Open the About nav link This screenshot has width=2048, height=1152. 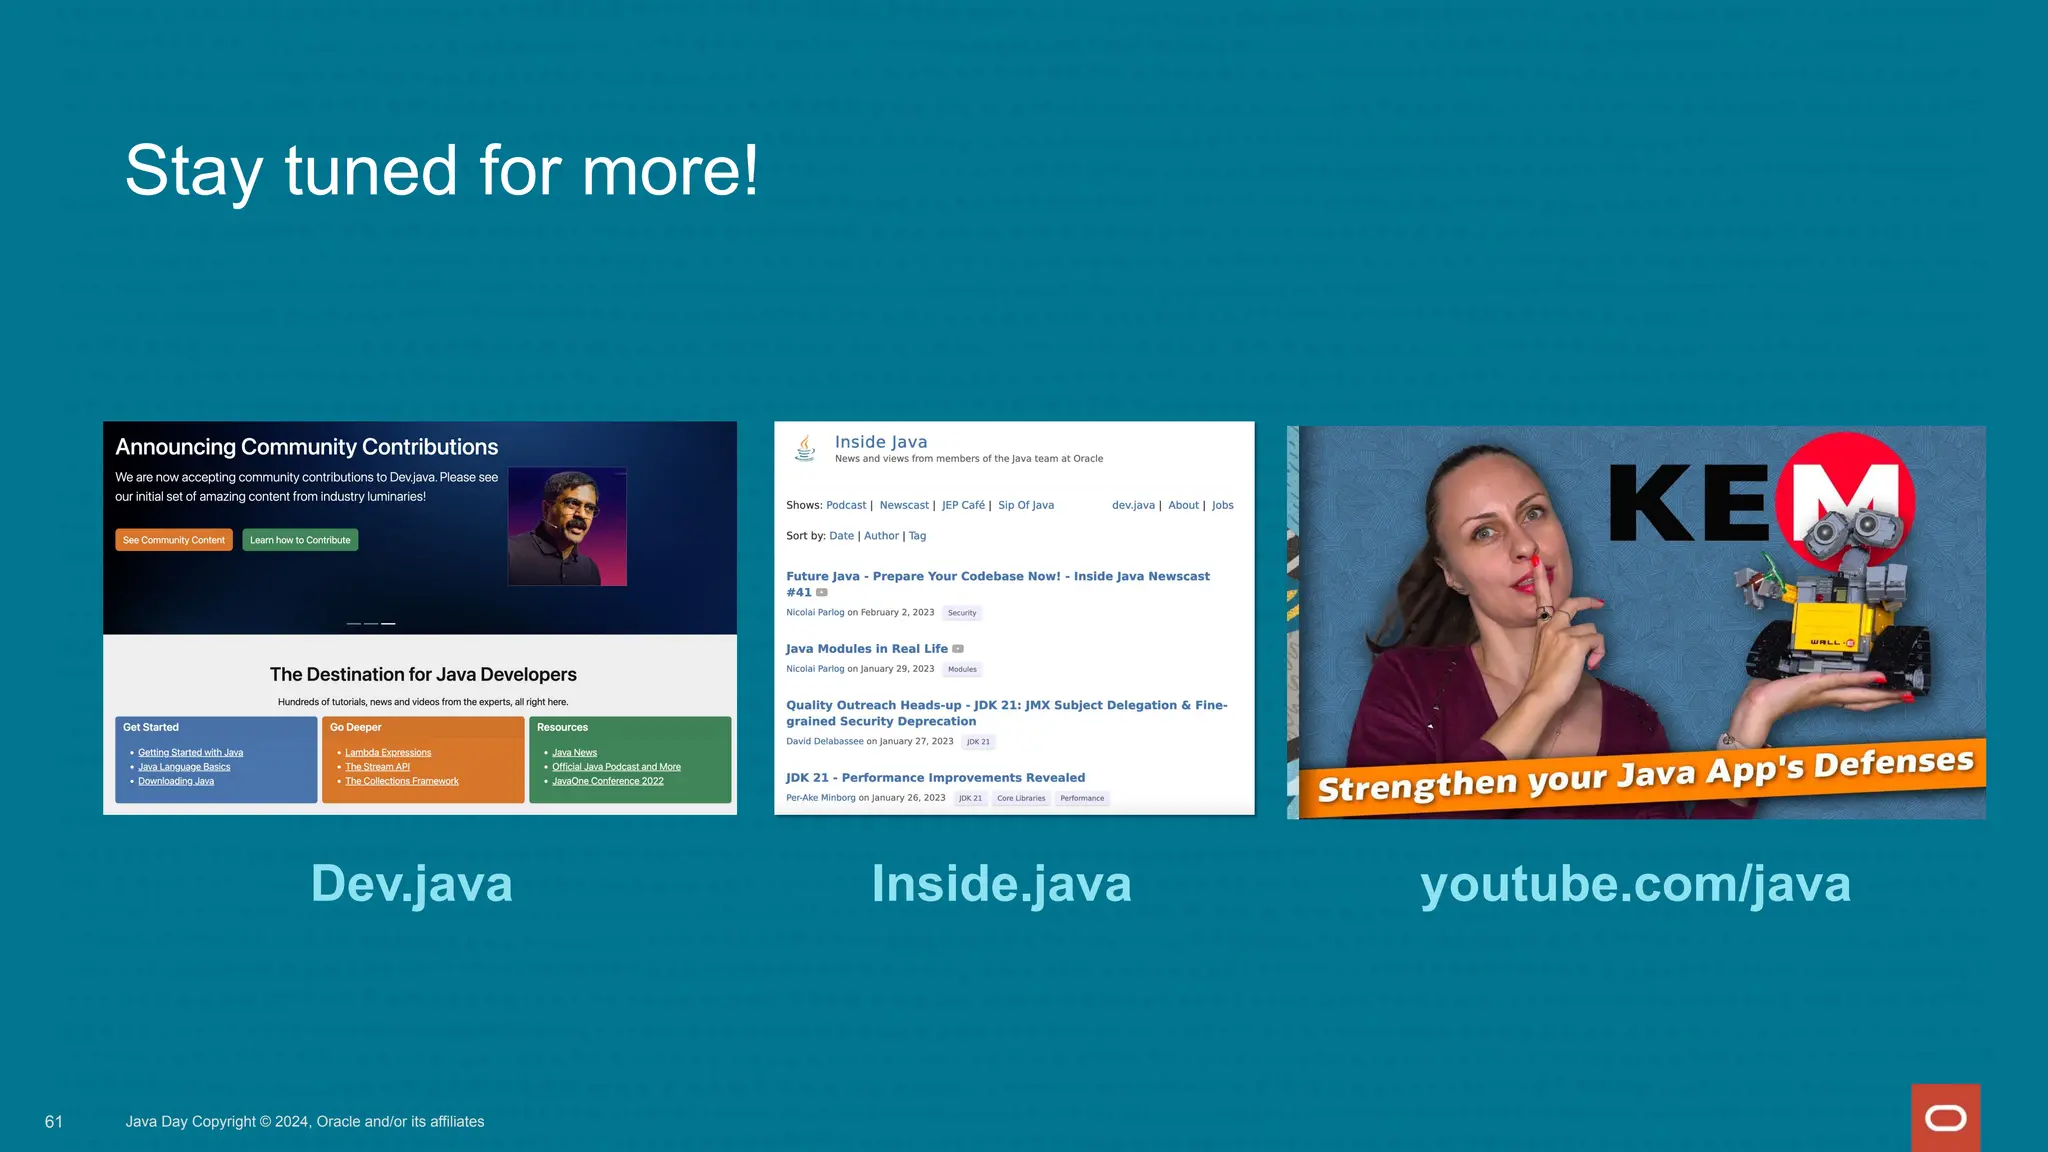pyautogui.click(x=1183, y=505)
